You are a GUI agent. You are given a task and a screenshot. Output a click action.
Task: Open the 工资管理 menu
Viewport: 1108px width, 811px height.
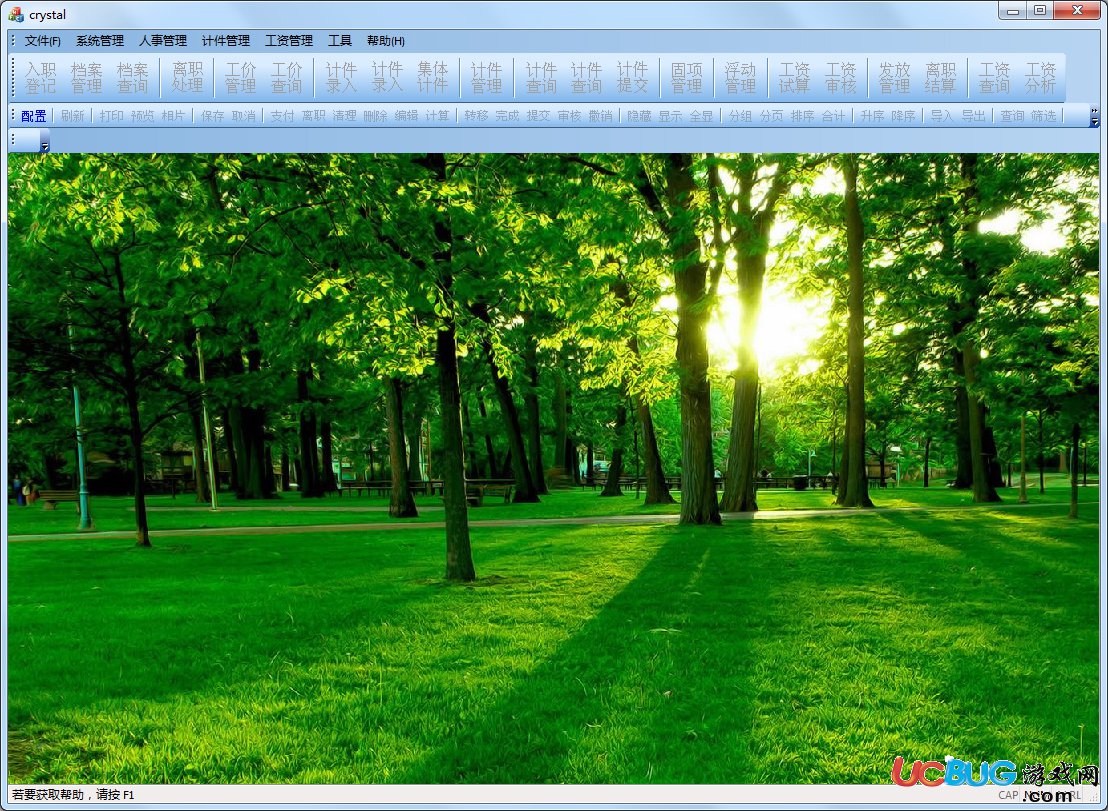click(x=288, y=41)
